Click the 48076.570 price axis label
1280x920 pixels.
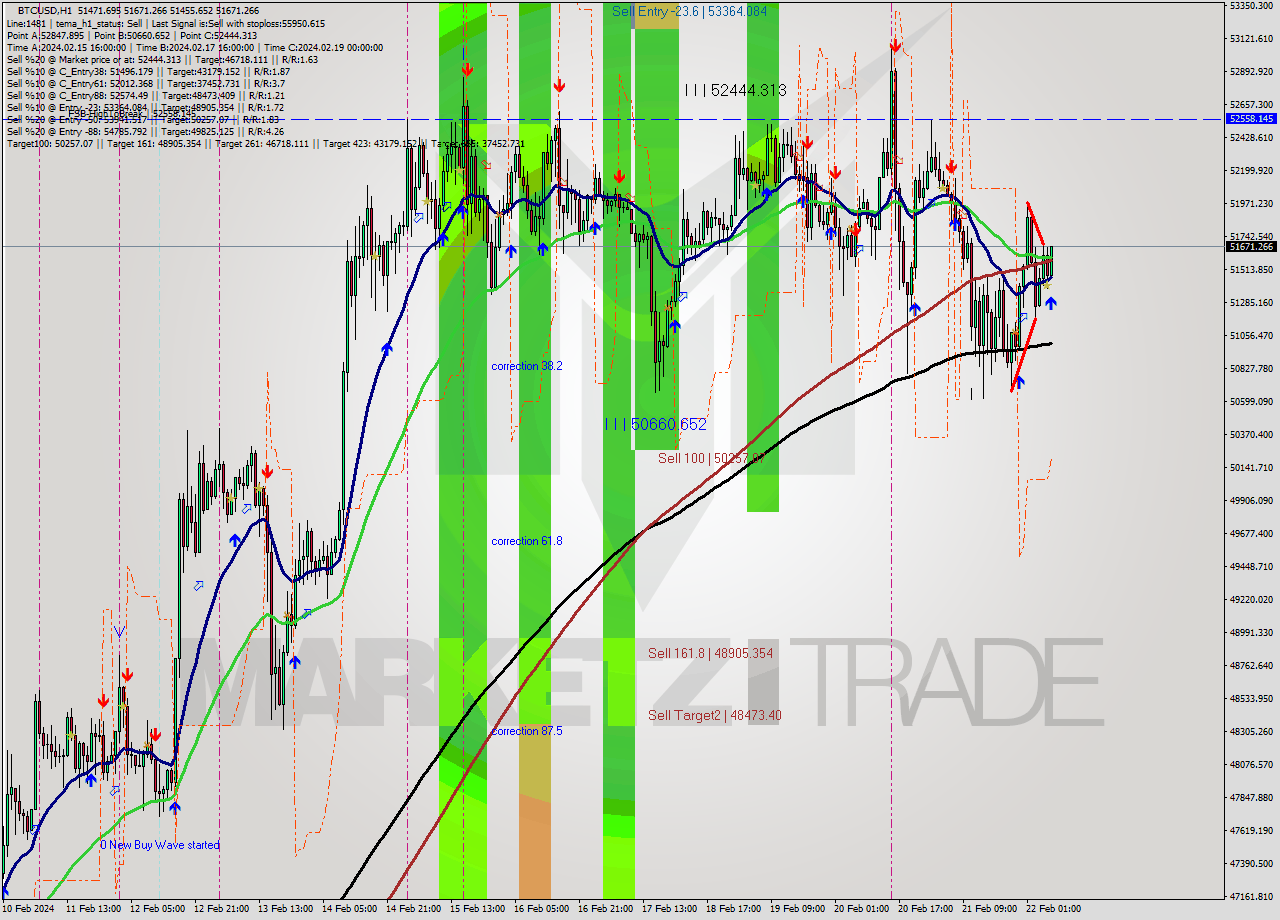point(1251,764)
